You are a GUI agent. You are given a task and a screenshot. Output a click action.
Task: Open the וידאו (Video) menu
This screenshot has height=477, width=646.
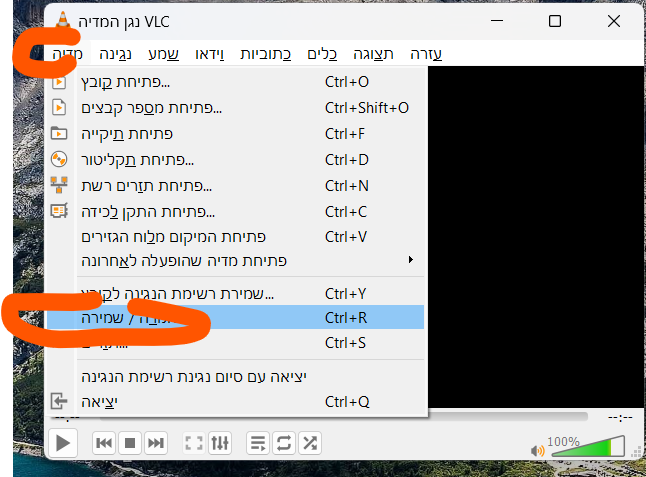coord(210,54)
